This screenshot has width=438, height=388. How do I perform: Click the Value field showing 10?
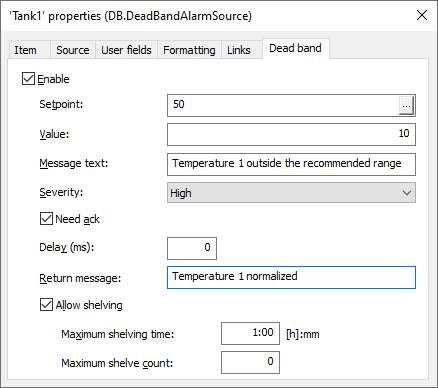(291, 134)
